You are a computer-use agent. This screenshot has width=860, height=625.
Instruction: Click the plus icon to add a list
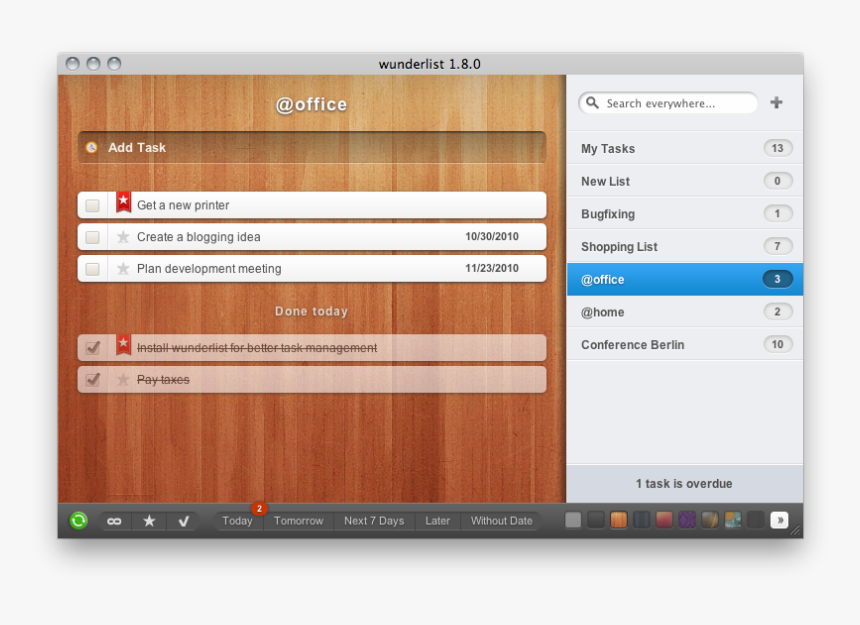click(776, 103)
